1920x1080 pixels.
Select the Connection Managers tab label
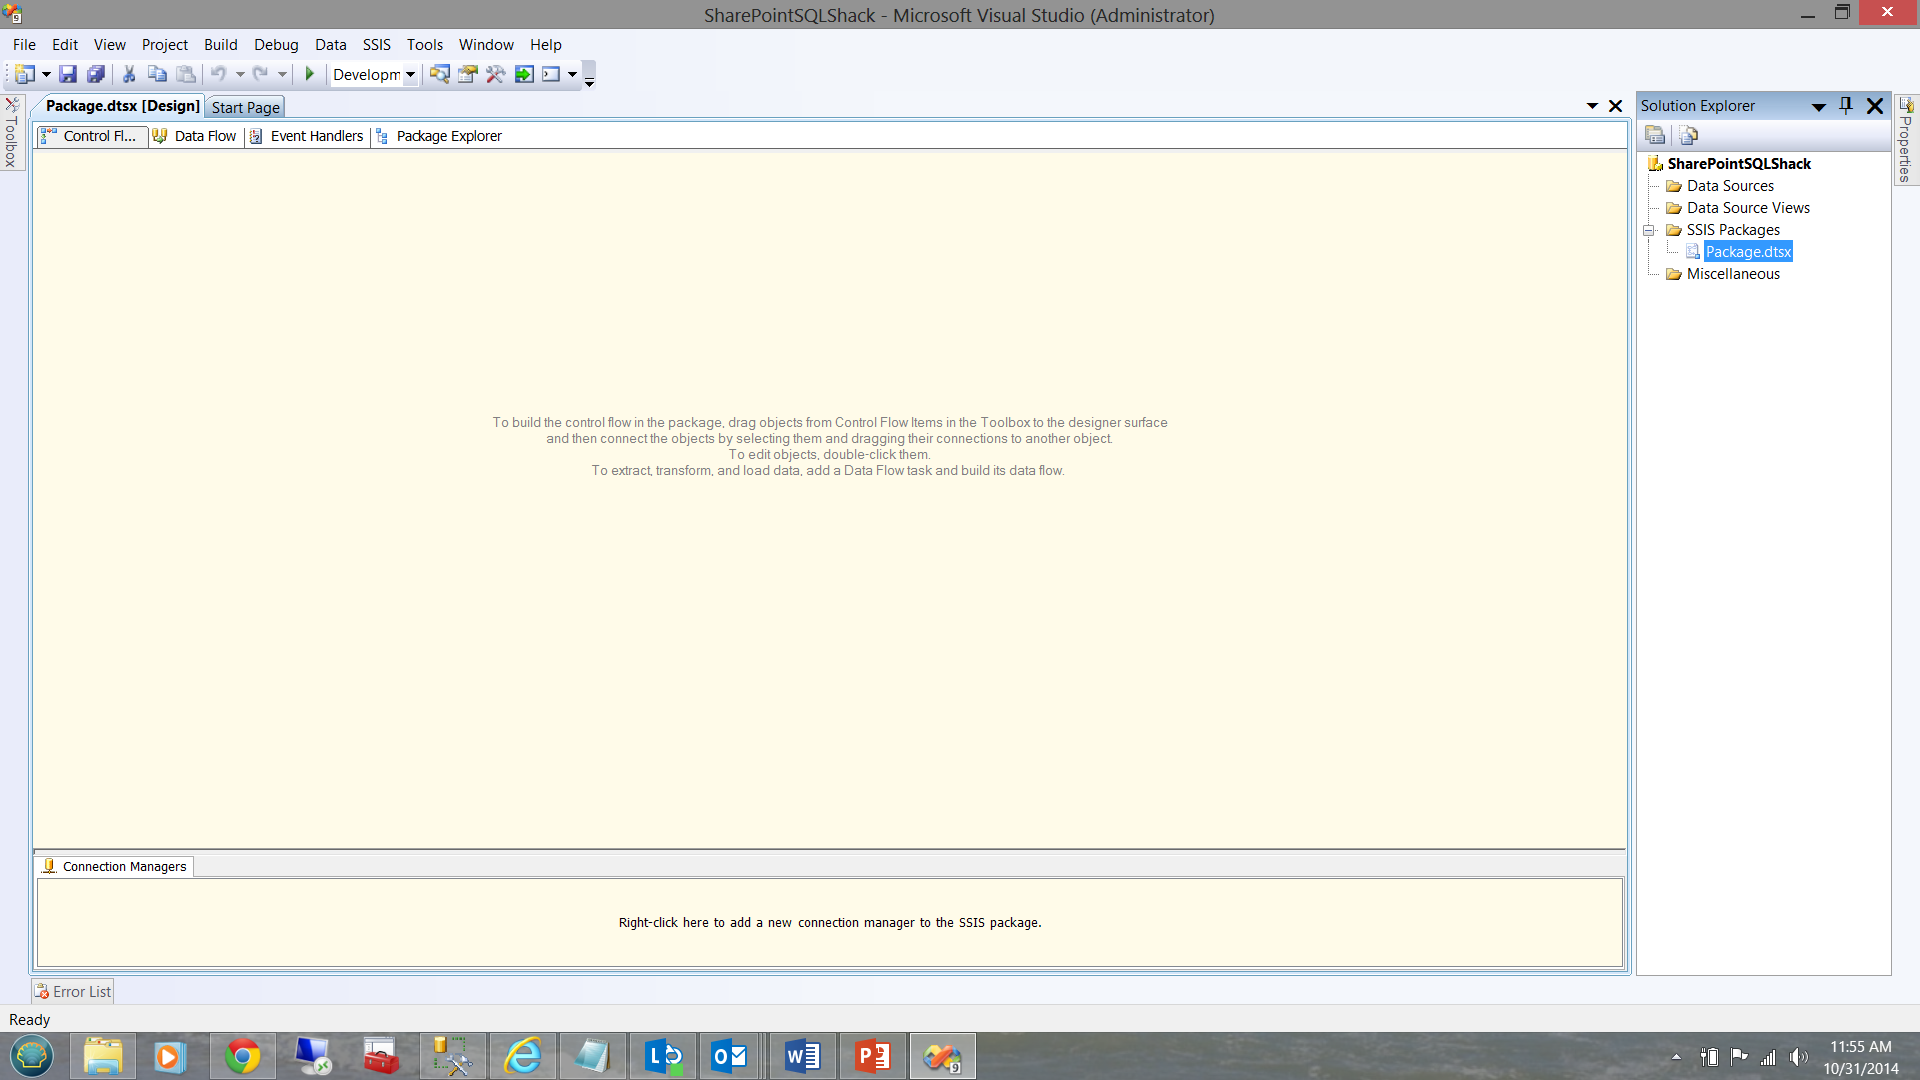click(124, 866)
